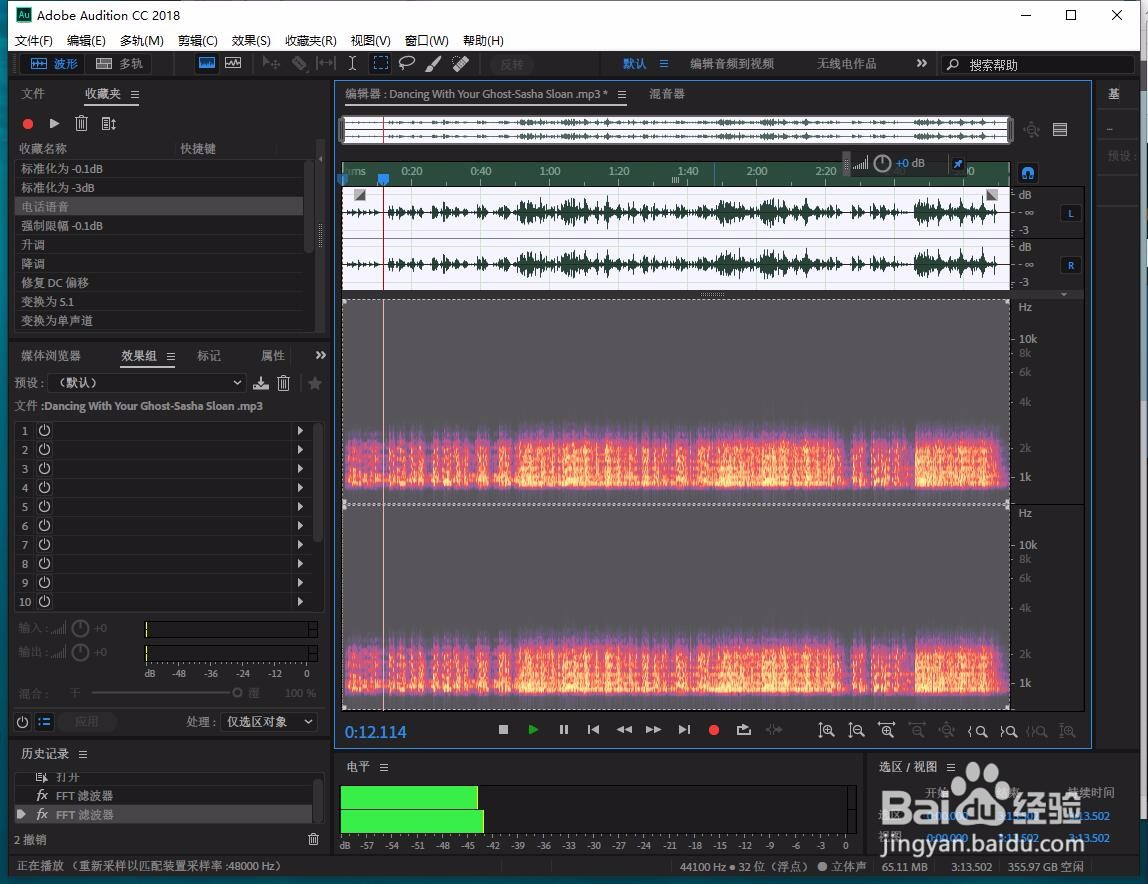The width and height of the screenshot is (1148, 884).
Task: Select the 修复 DC 偏移 favorite
Action: (x=159, y=283)
